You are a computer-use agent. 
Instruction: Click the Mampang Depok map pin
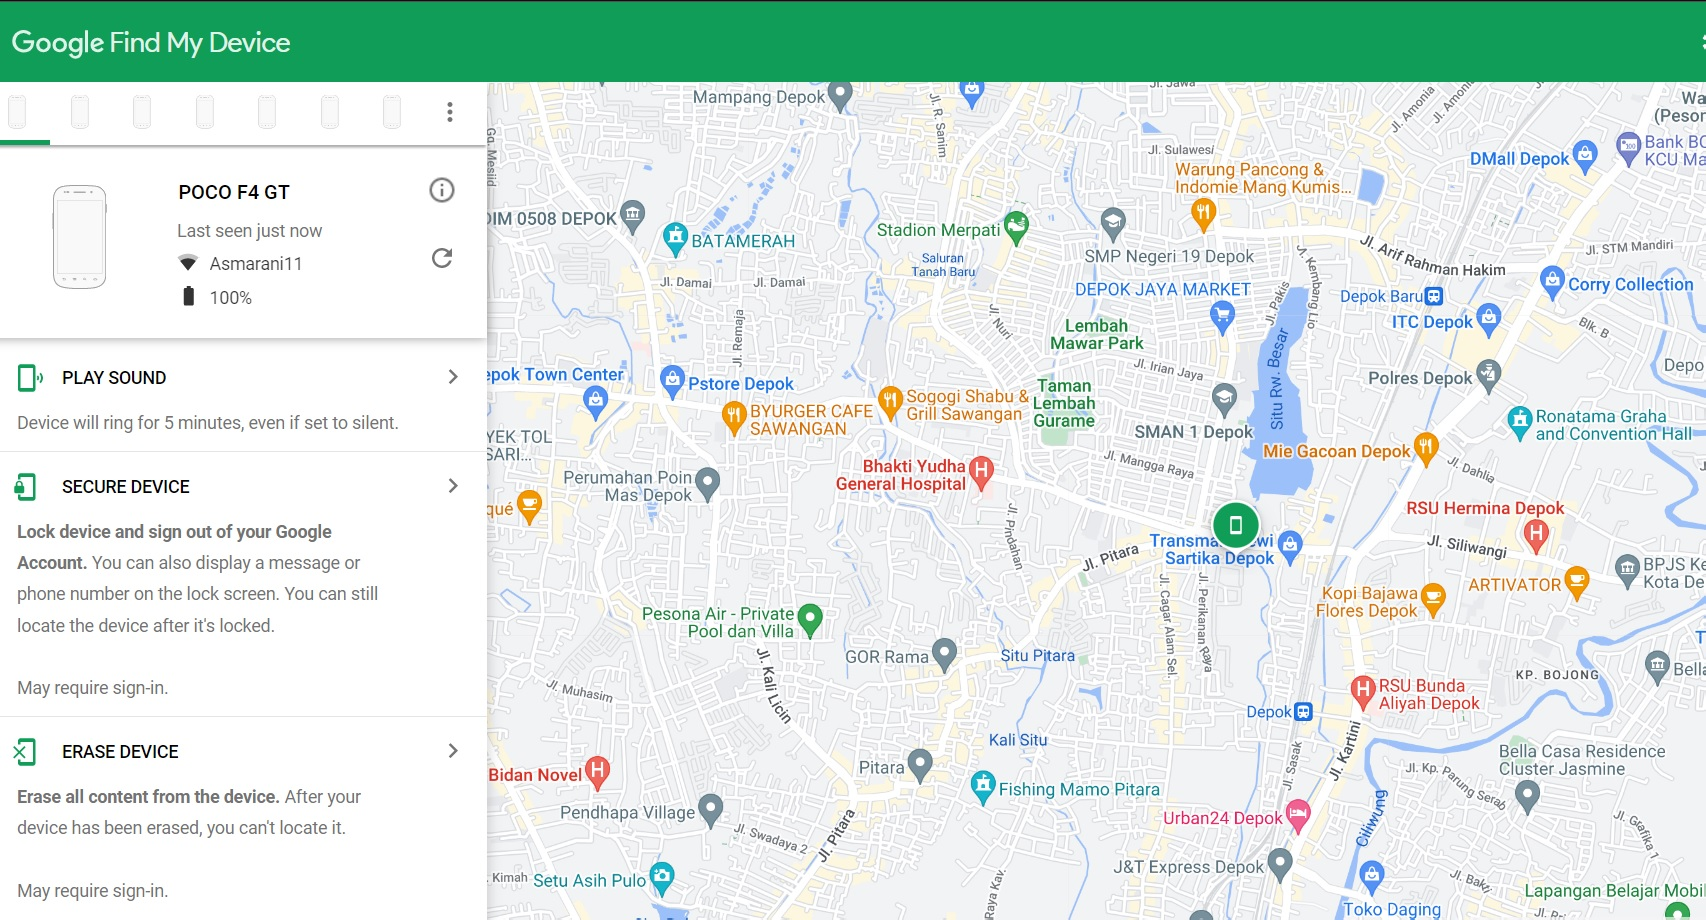click(841, 96)
